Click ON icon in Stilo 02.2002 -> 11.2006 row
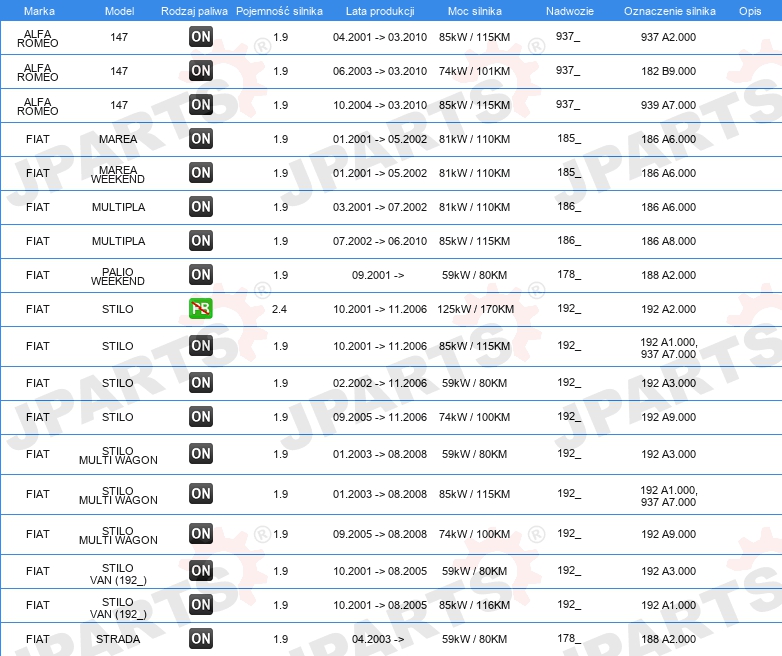This screenshot has width=782, height=656. 201,383
